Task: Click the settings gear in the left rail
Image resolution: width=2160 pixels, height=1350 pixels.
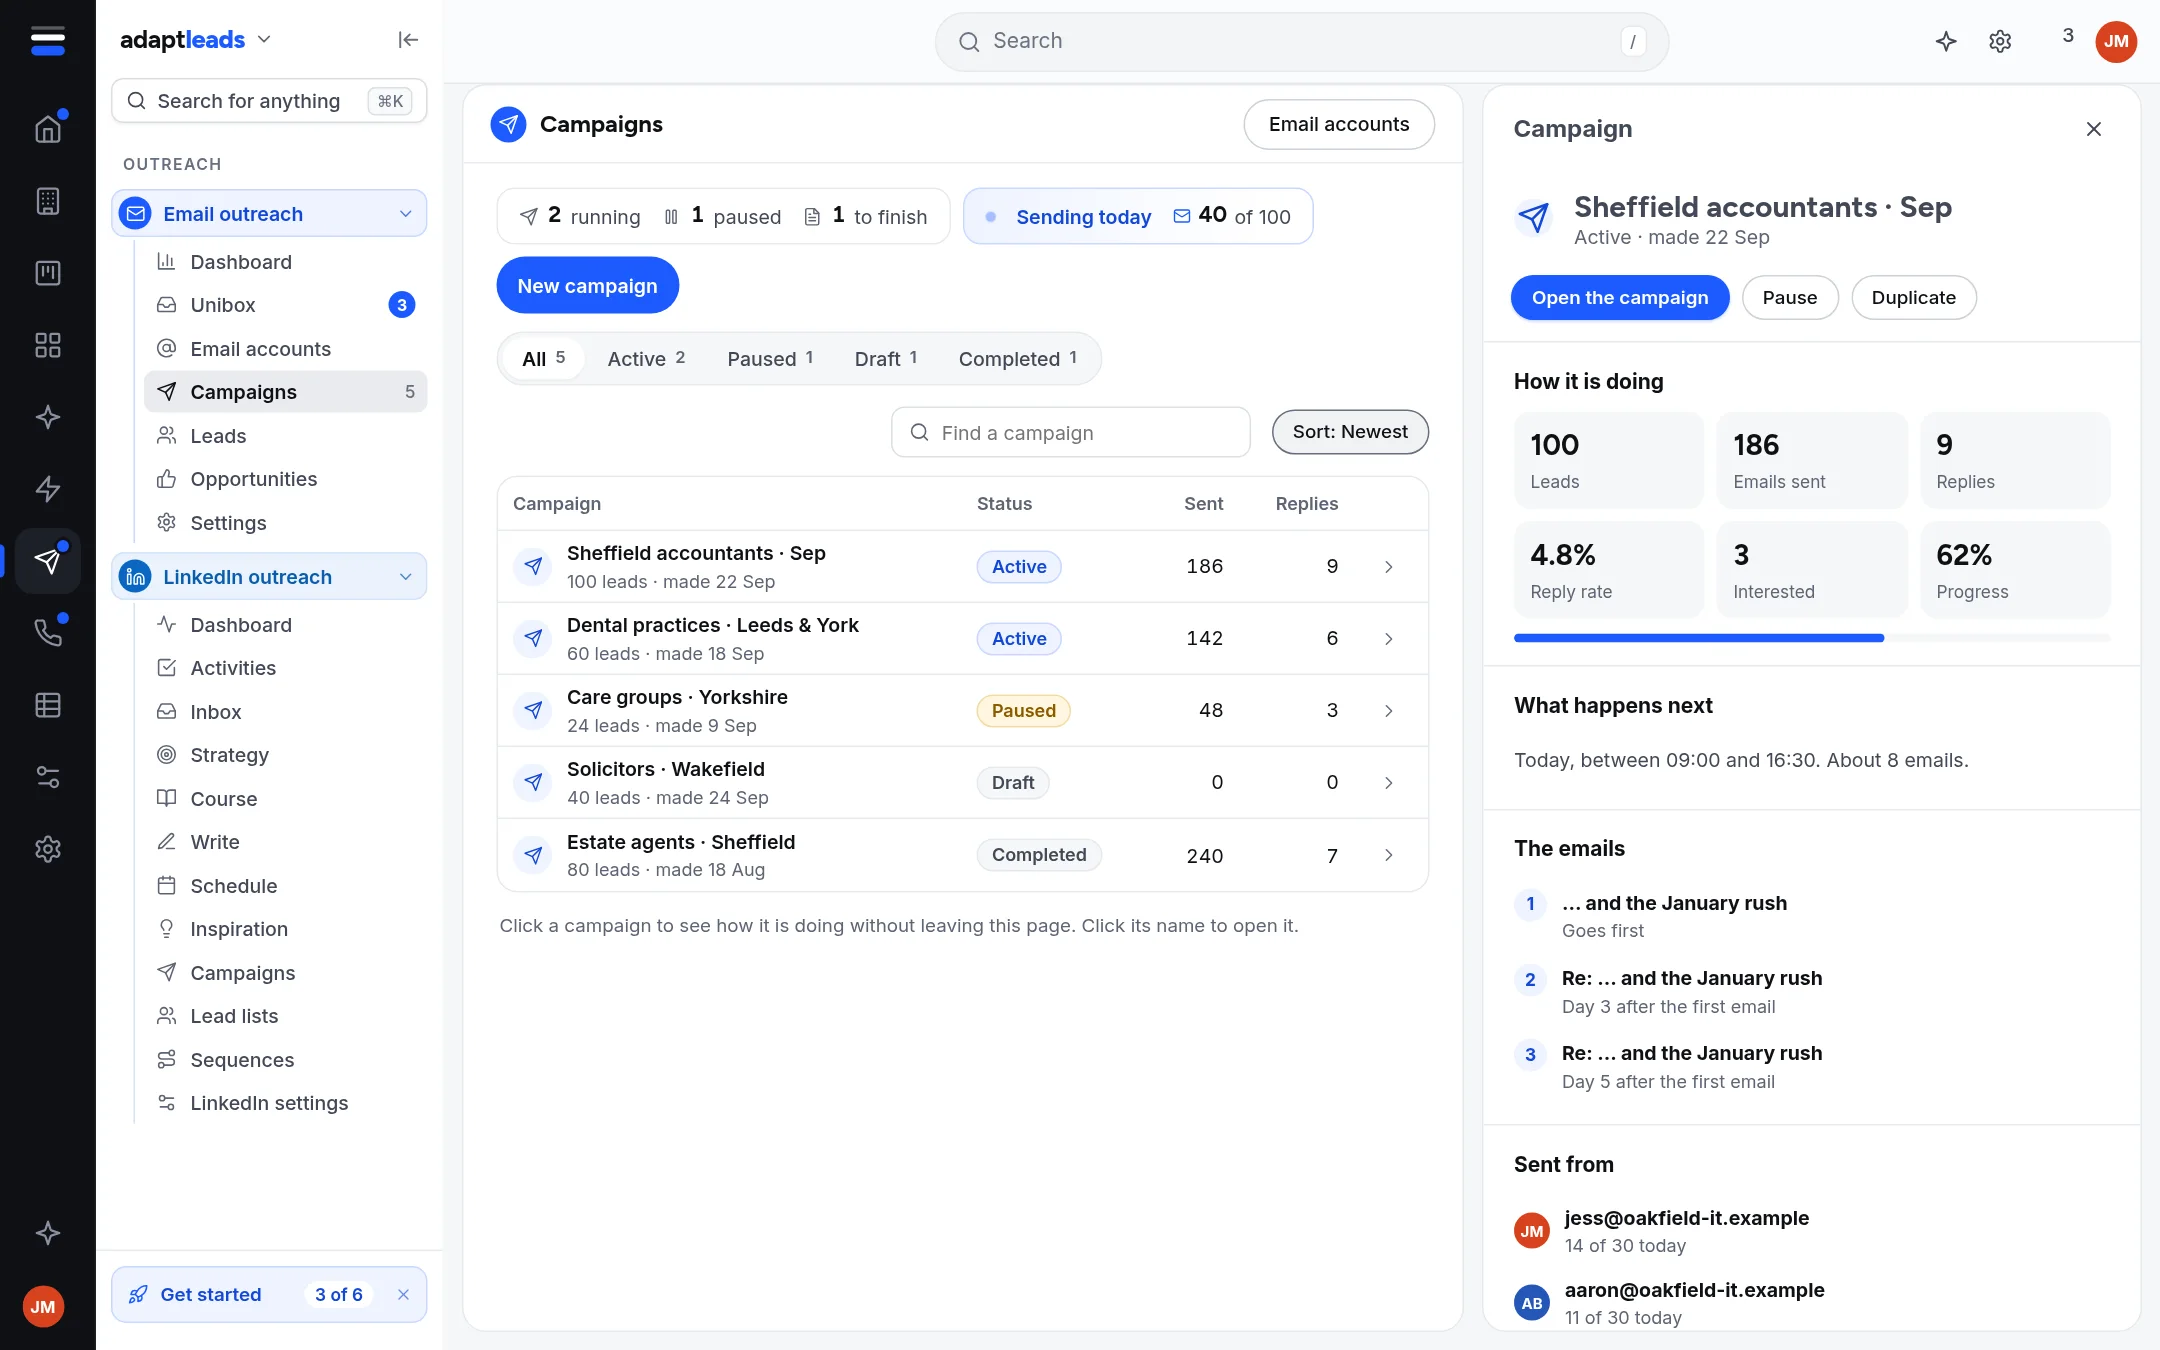Action: (48, 849)
